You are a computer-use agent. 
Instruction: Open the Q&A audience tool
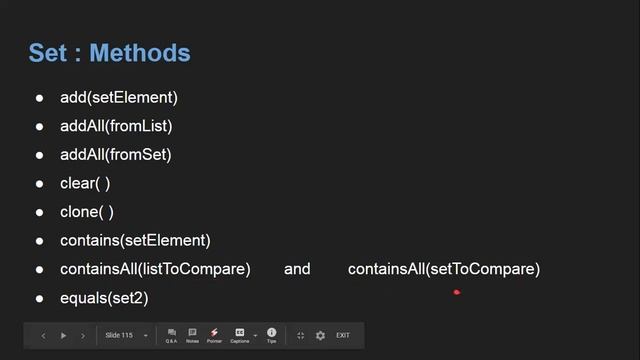[171, 336]
